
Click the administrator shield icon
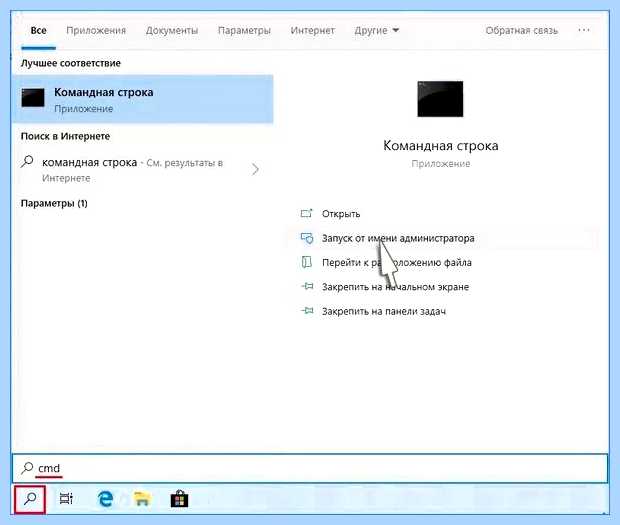307,238
